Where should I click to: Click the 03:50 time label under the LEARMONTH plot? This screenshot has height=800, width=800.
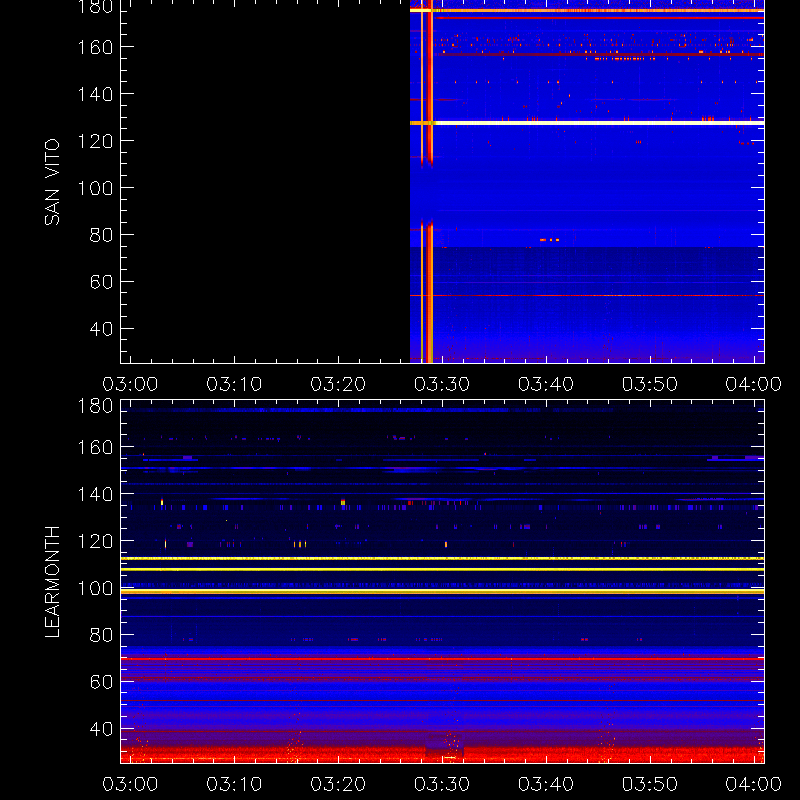[649, 784]
